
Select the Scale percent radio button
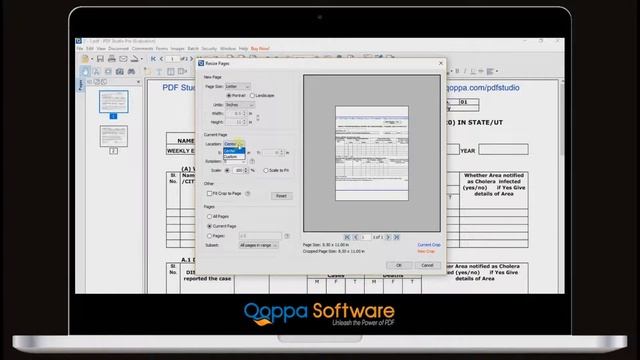227,170
